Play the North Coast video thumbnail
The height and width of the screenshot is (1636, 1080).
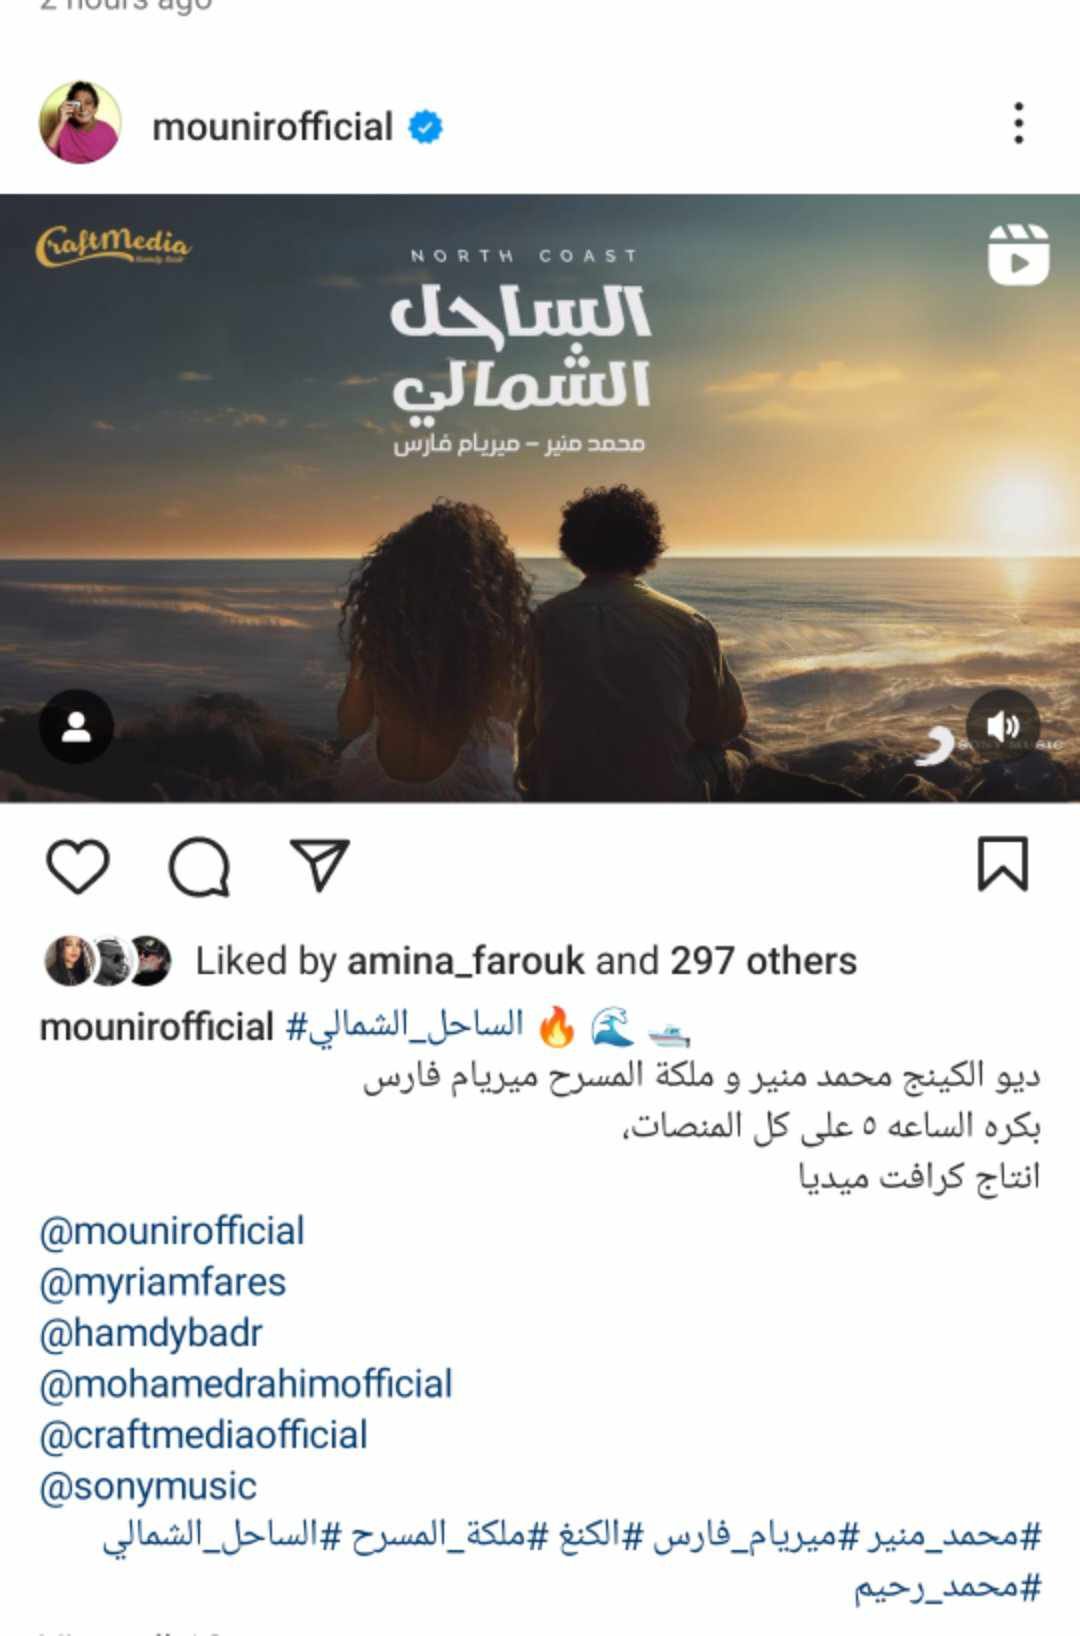click(540, 498)
